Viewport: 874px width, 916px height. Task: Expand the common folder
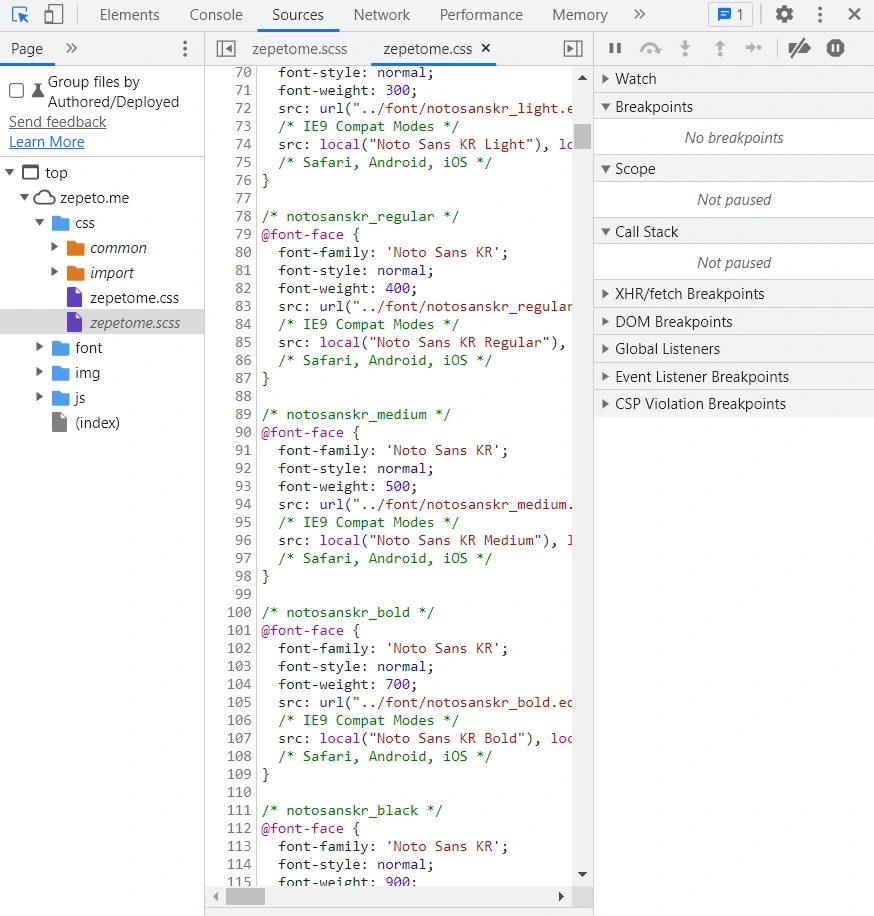[54, 247]
